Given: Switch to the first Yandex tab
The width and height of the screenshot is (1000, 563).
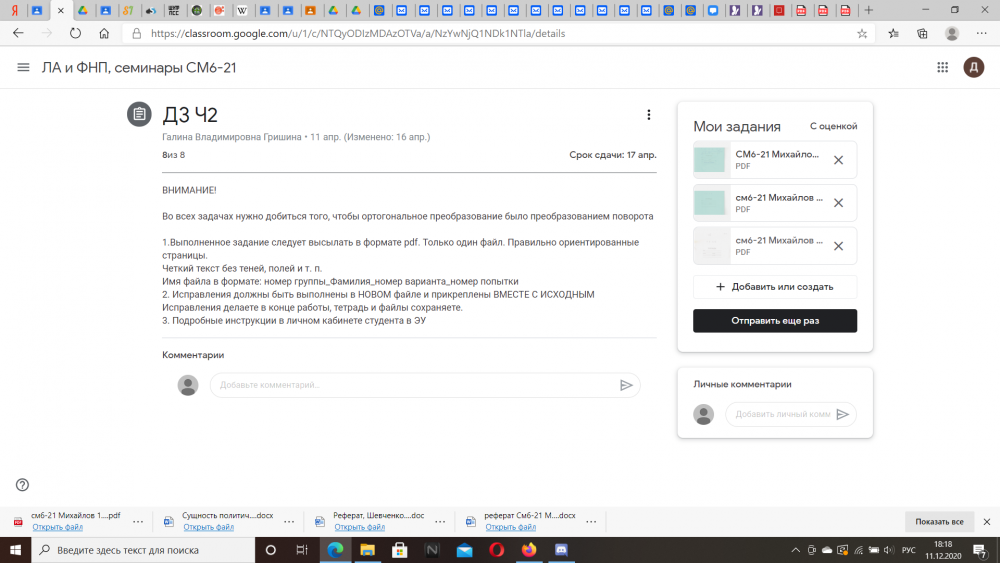Looking at the screenshot, I should [x=14, y=10].
